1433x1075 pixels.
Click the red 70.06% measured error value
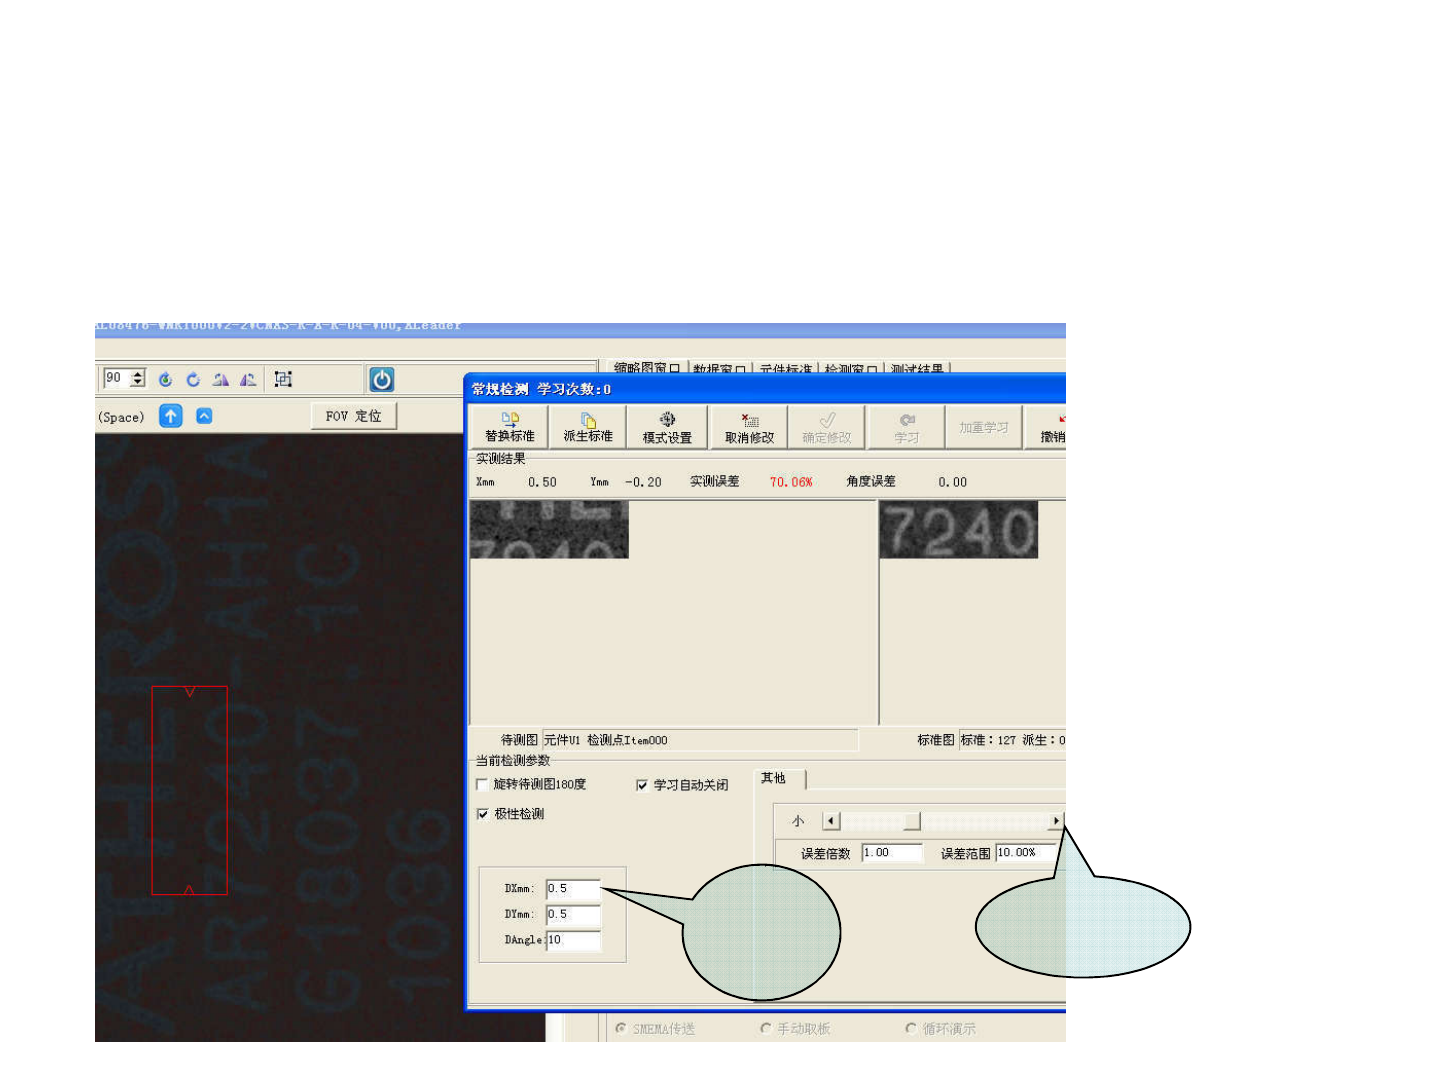[791, 482]
